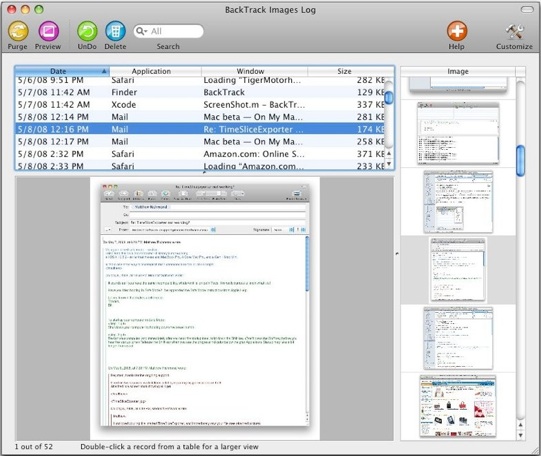Click the vertical split divider handle
Screen dimensions: 541x456
click(x=397, y=254)
